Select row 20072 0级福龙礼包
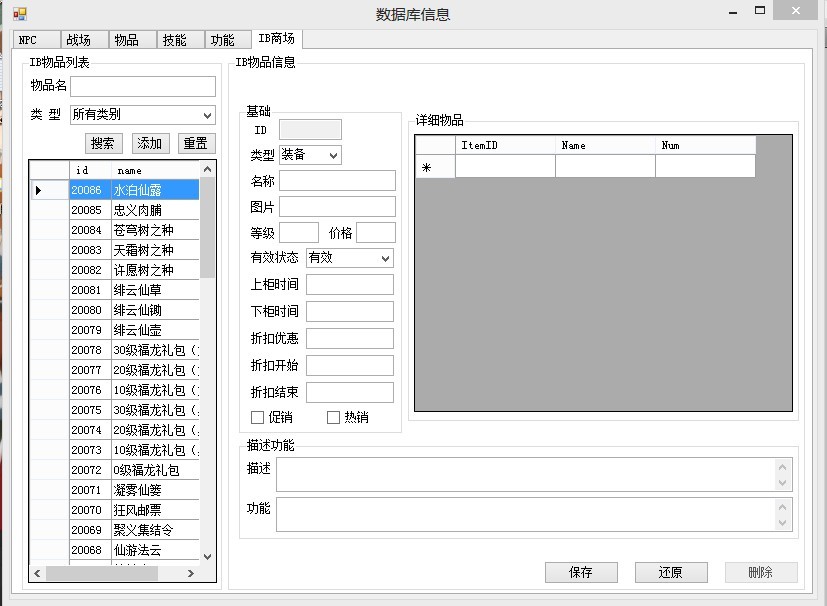827x606 pixels. pos(115,470)
